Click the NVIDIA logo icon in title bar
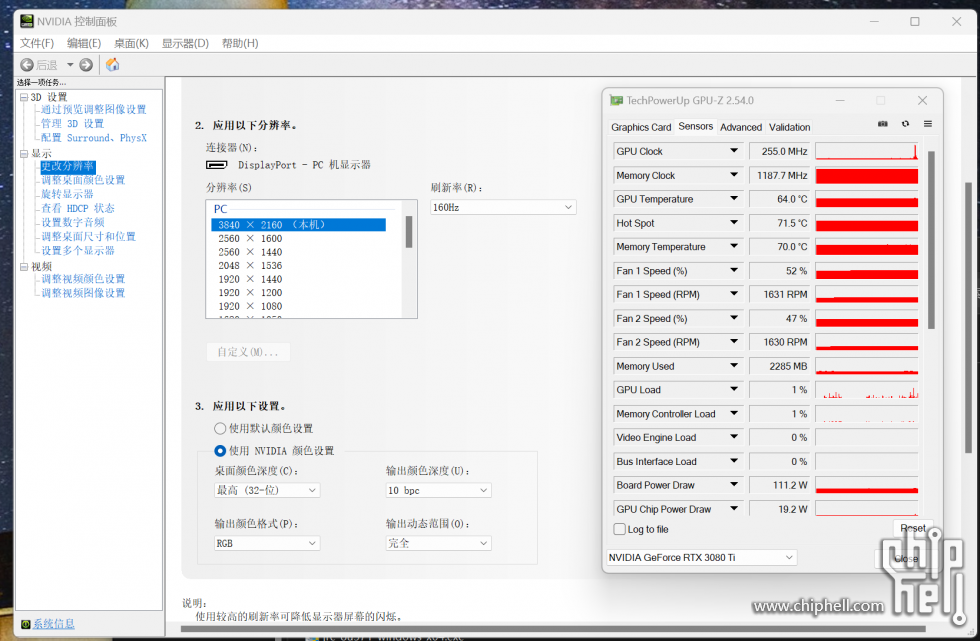This screenshot has width=980, height=641. click(x=27, y=21)
